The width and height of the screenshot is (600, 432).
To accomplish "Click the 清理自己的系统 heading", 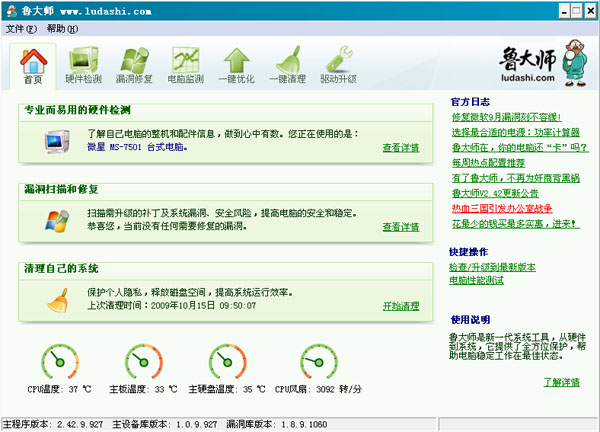I will [x=61, y=269].
